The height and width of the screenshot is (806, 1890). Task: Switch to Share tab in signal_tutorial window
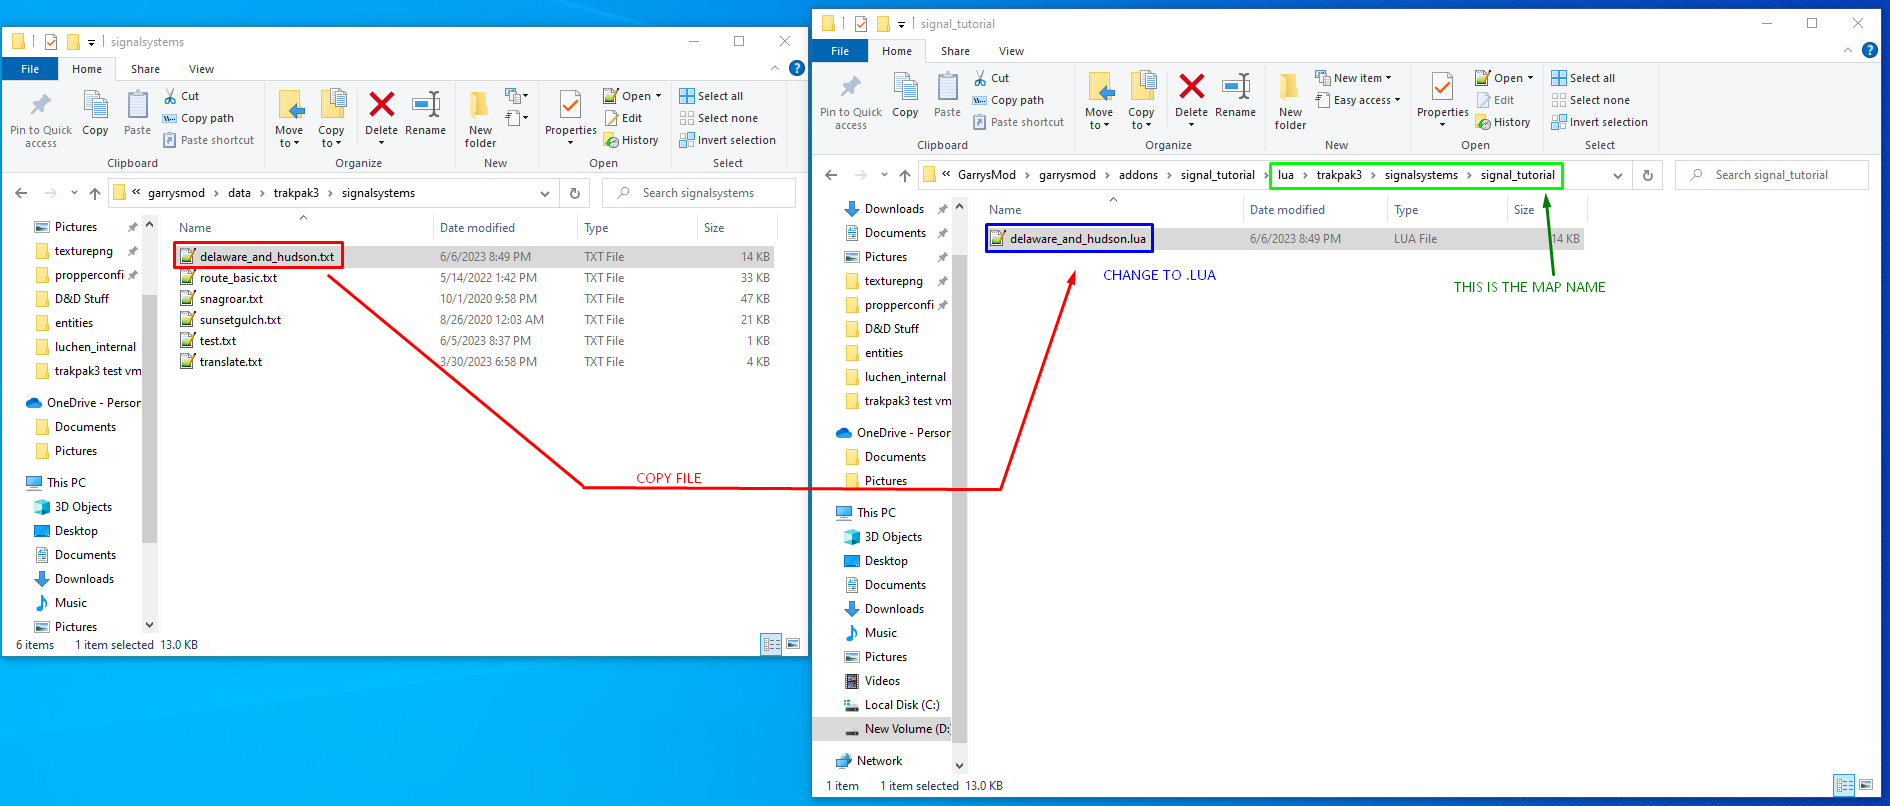[x=955, y=51]
